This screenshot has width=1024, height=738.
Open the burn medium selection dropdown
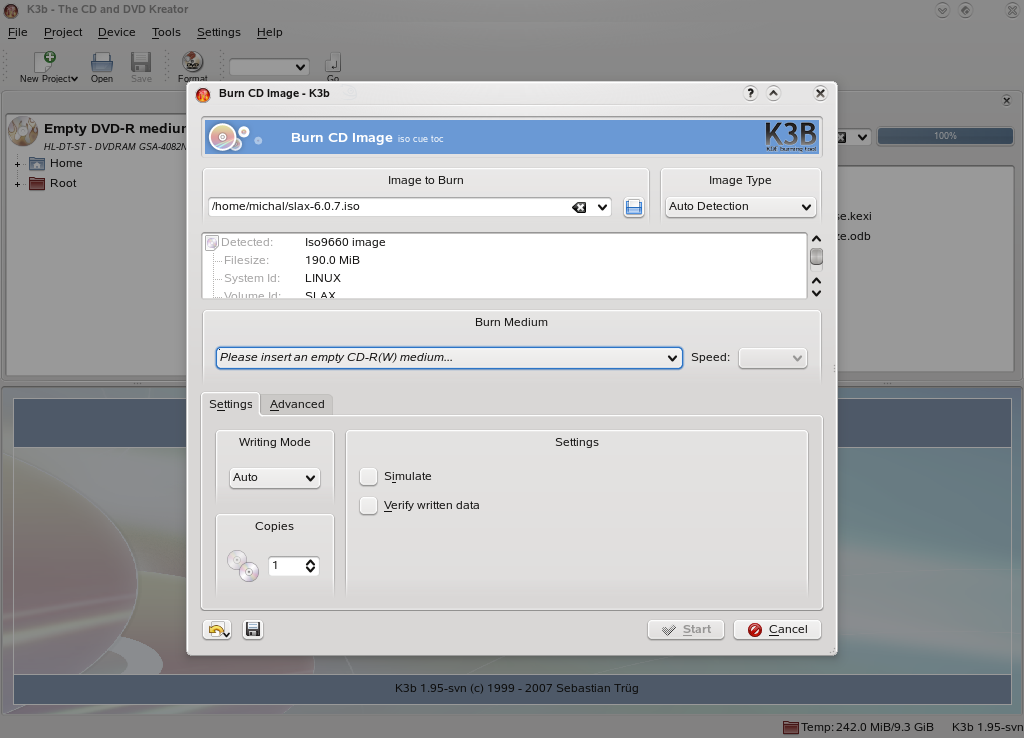[x=449, y=358]
